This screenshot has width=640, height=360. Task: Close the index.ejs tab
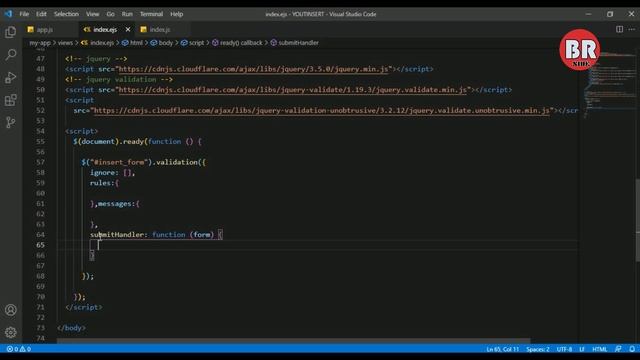coord(128,29)
